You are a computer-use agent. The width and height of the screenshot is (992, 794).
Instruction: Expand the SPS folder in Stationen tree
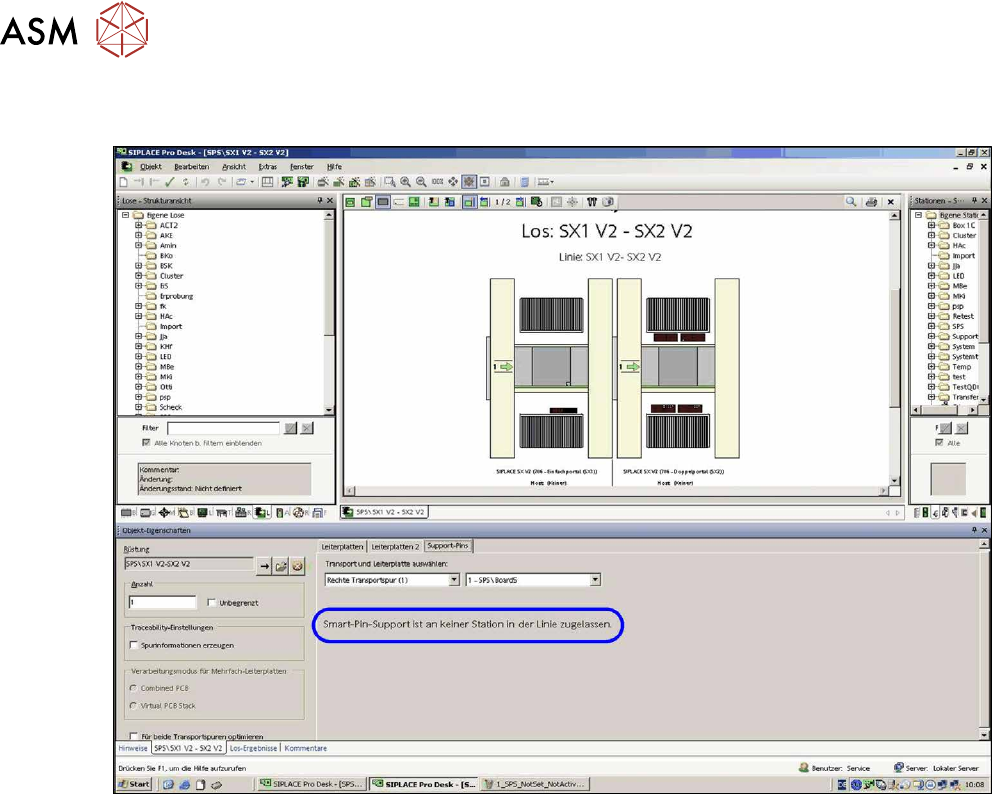pos(931,326)
